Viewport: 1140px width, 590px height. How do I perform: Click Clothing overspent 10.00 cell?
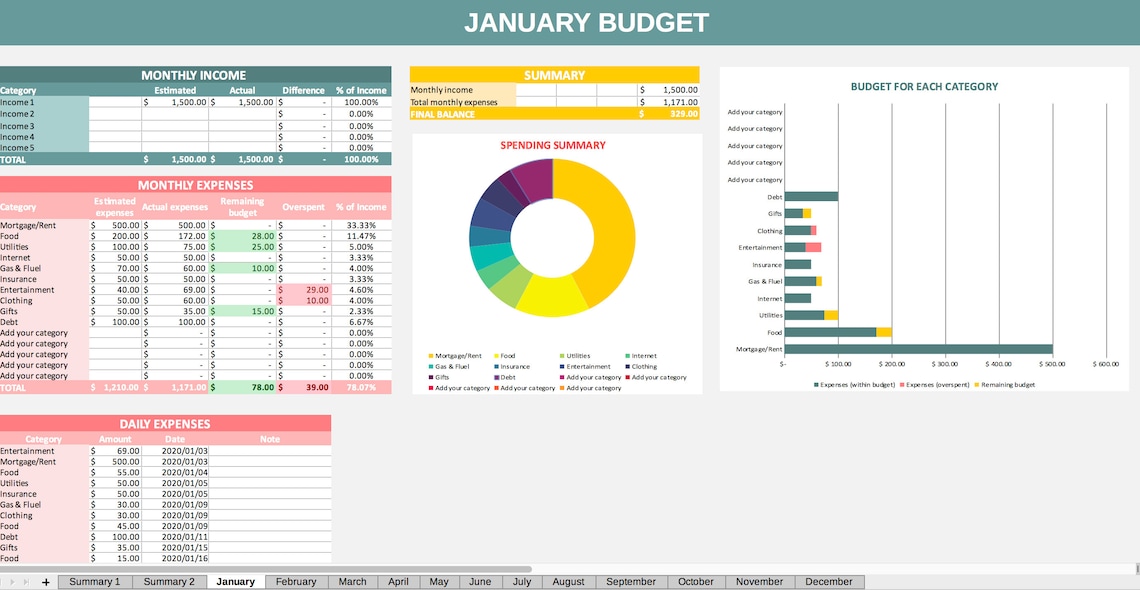tap(304, 301)
